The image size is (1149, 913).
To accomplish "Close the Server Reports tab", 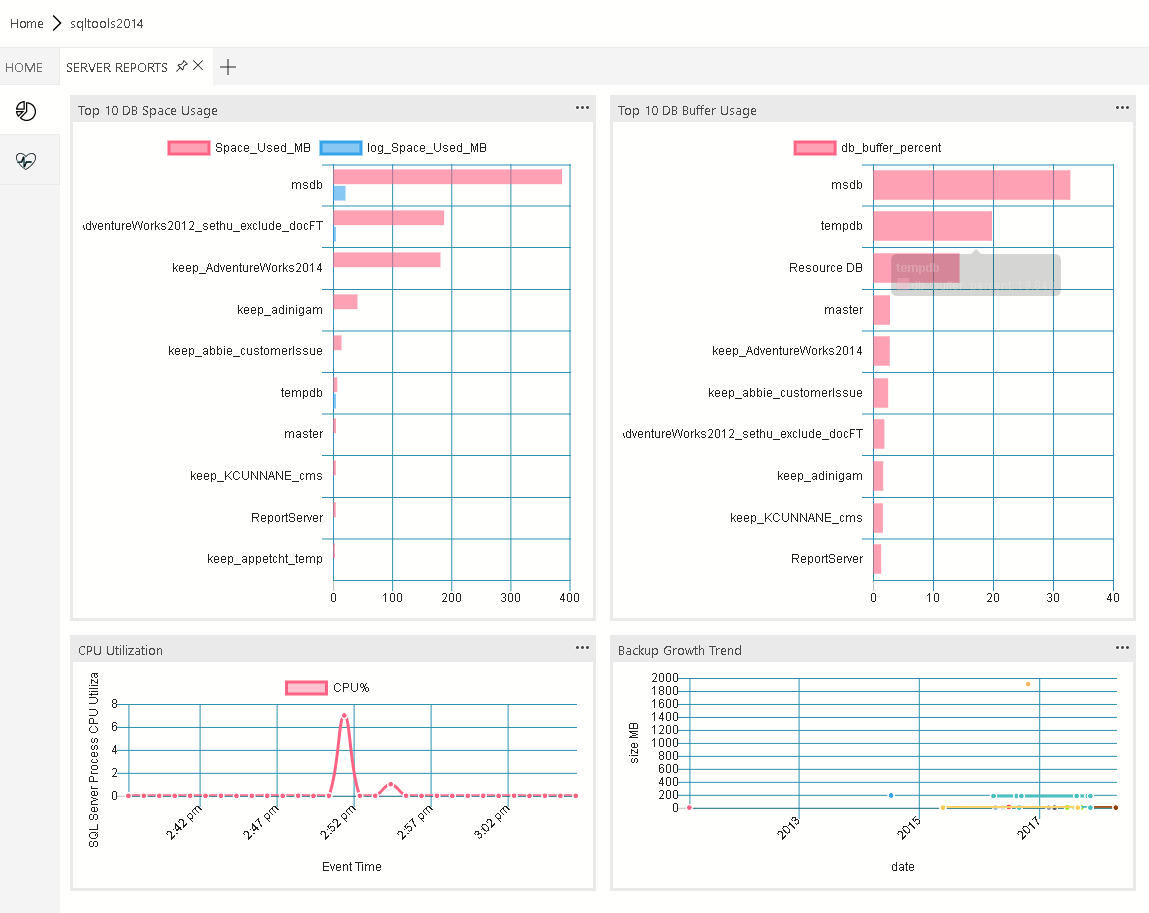I will pos(198,66).
